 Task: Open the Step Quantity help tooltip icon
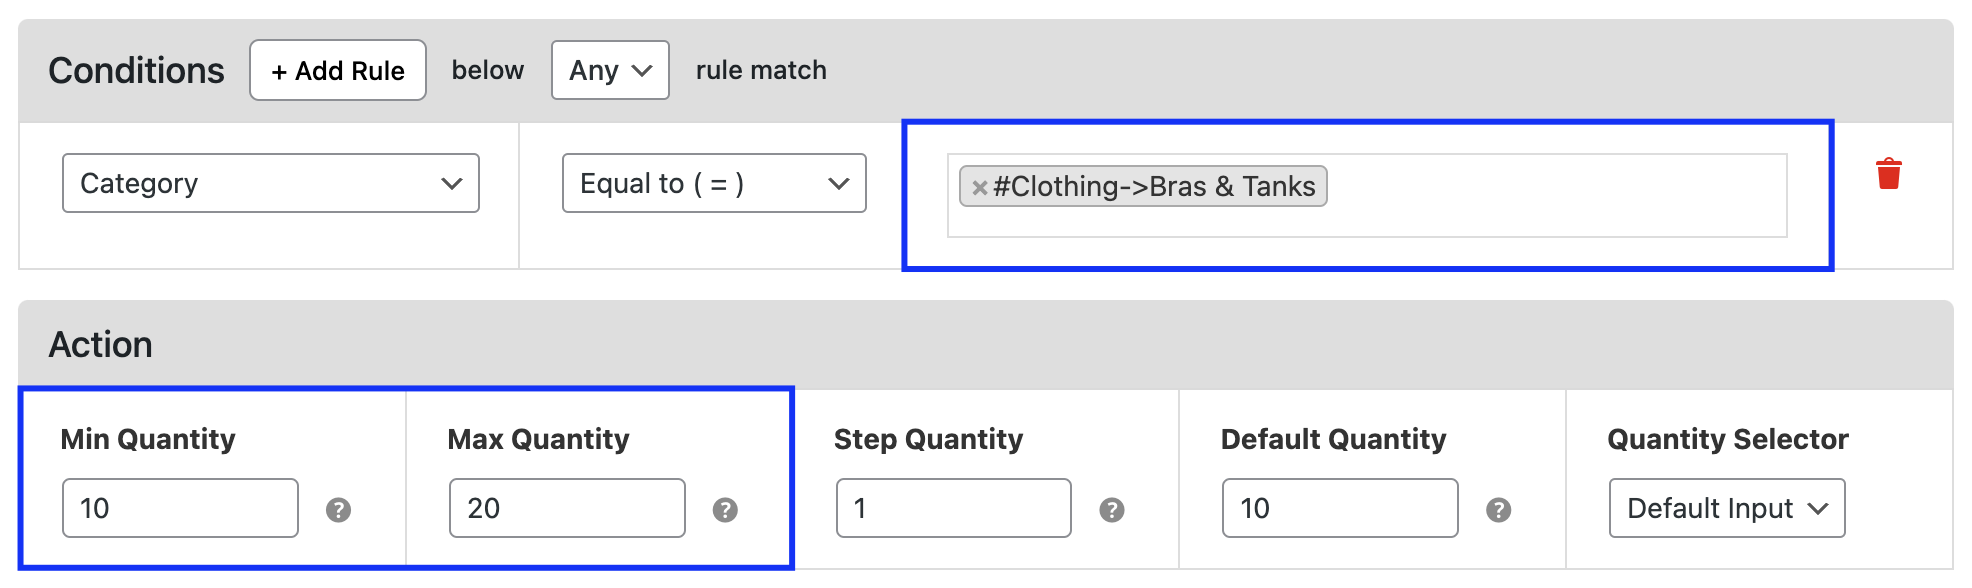click(x=1111, y=510)
